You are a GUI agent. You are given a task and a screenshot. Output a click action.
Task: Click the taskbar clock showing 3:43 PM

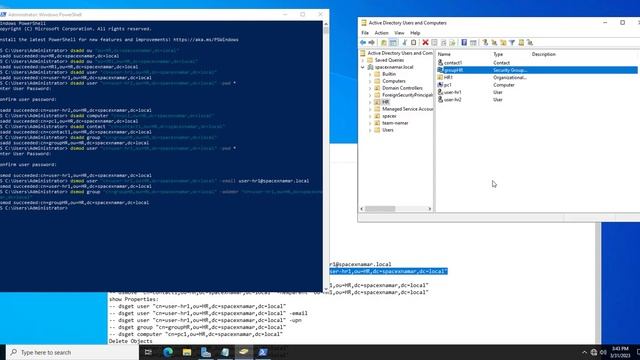620,352
